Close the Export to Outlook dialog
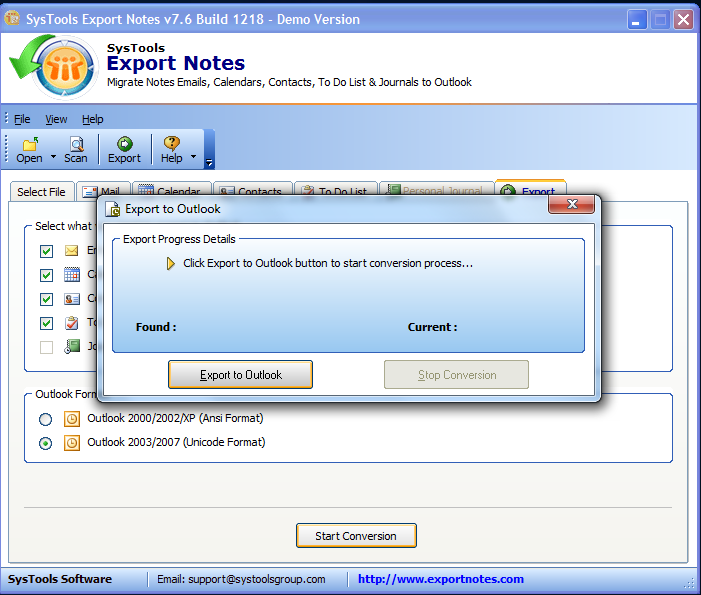 click(x=571, y=205)
